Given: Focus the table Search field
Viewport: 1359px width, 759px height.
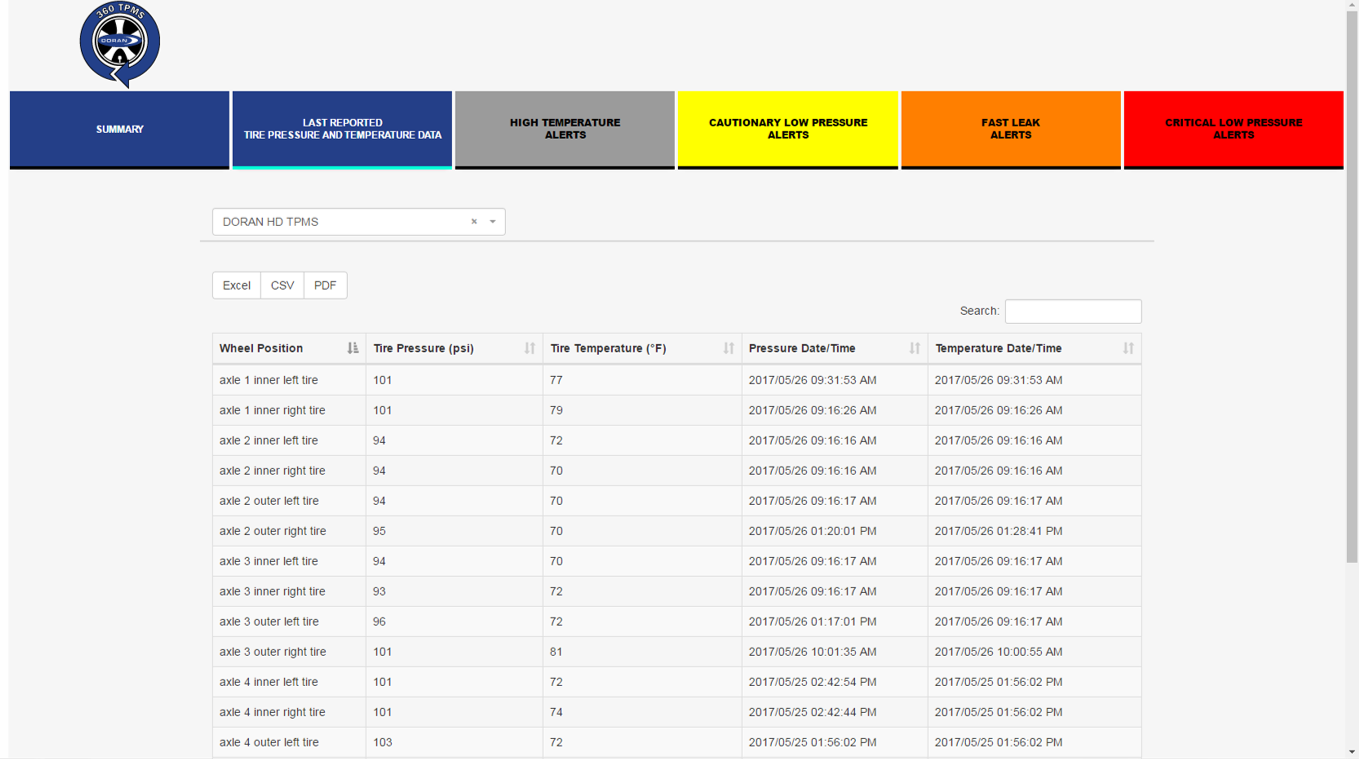Looking at the screenshot, I should pos(1073,311).
